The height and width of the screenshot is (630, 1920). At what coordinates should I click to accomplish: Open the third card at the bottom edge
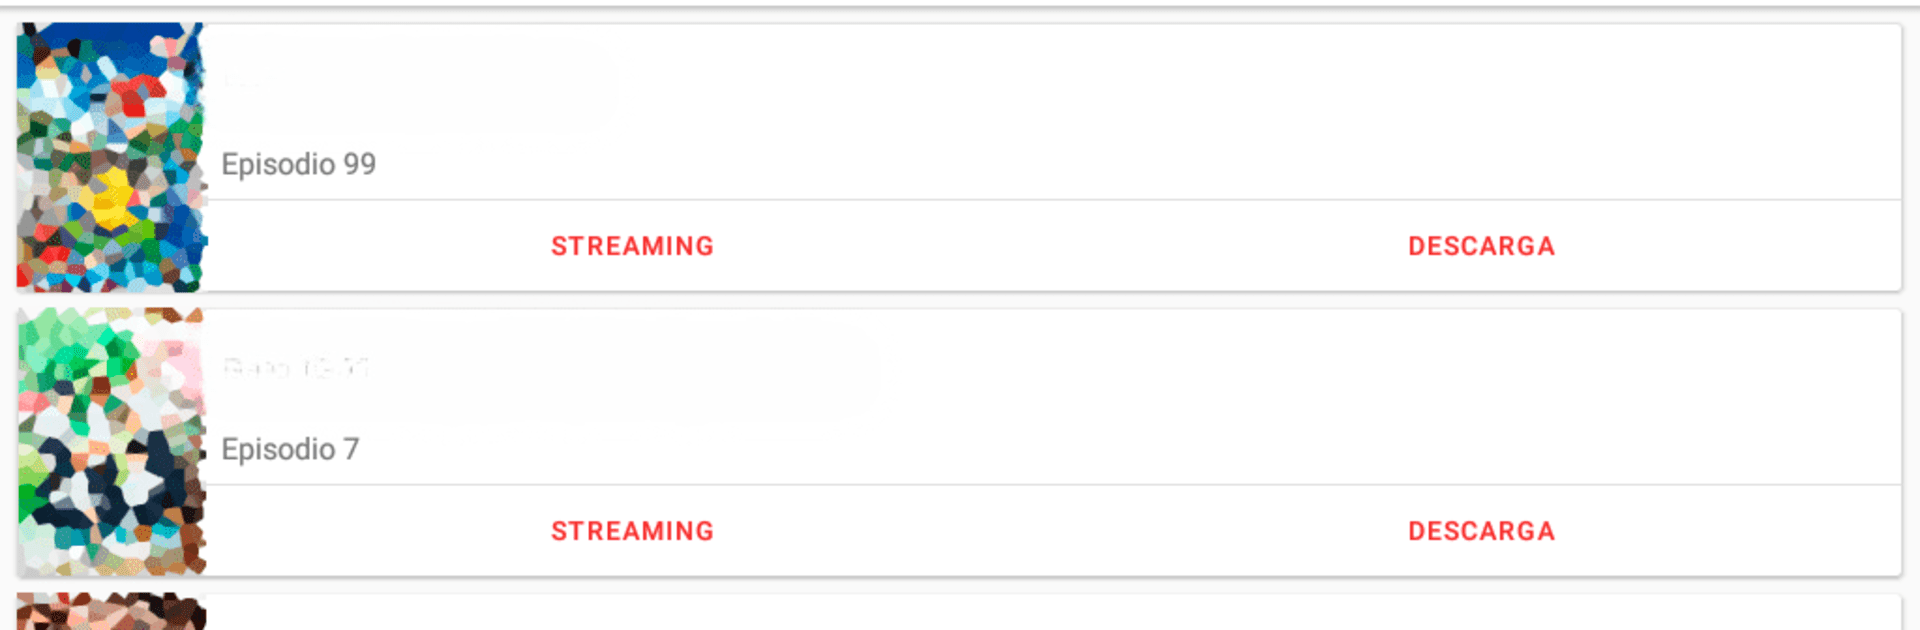coord(1050,613)
